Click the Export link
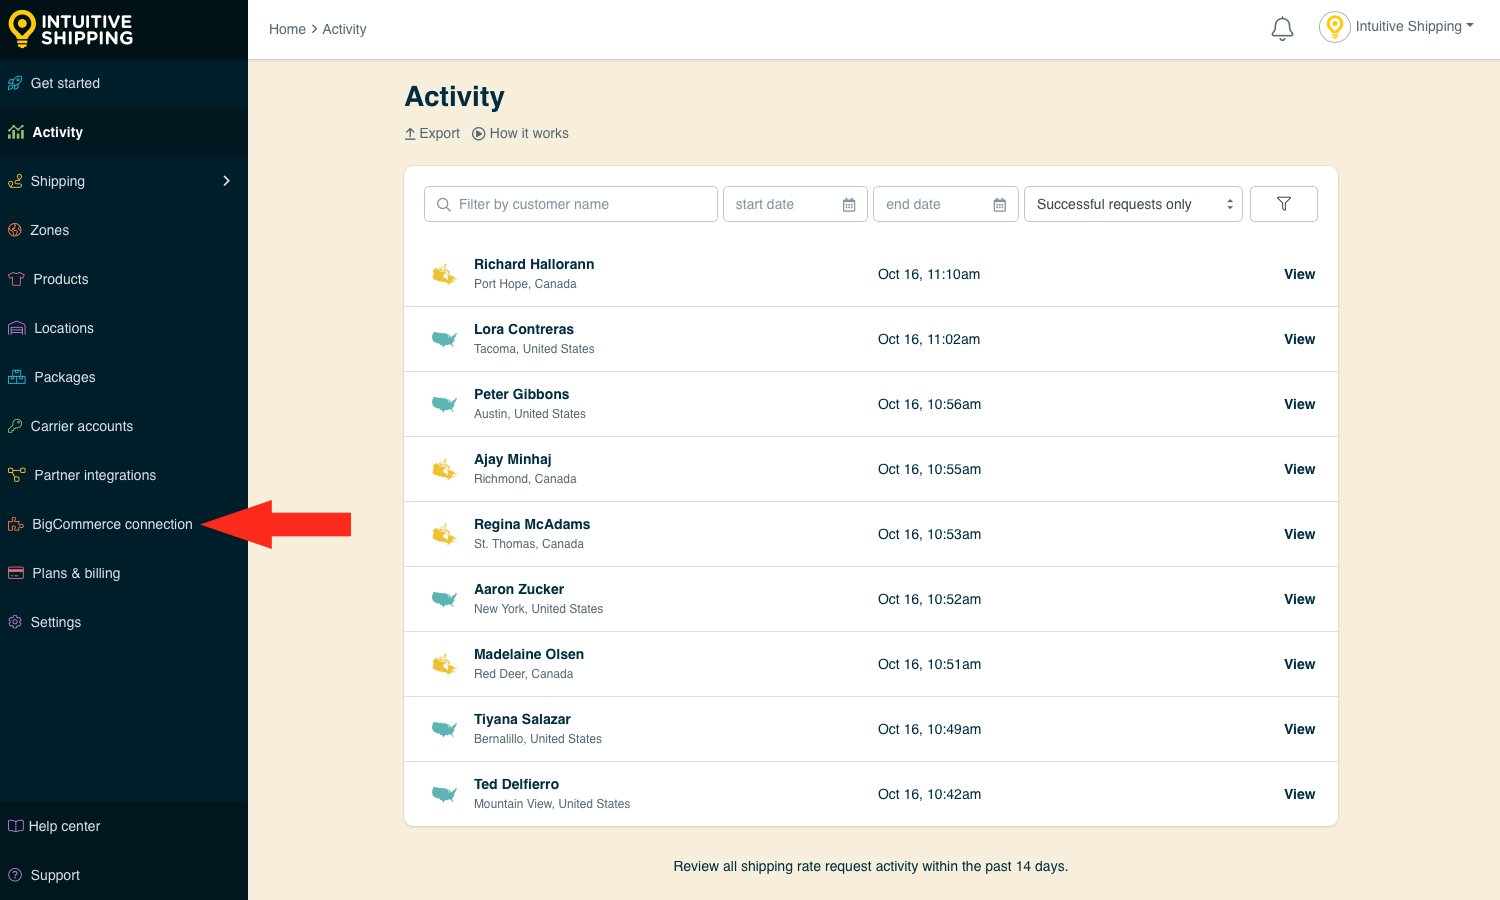Screen dimensions: 1500x900 [432, 133]
